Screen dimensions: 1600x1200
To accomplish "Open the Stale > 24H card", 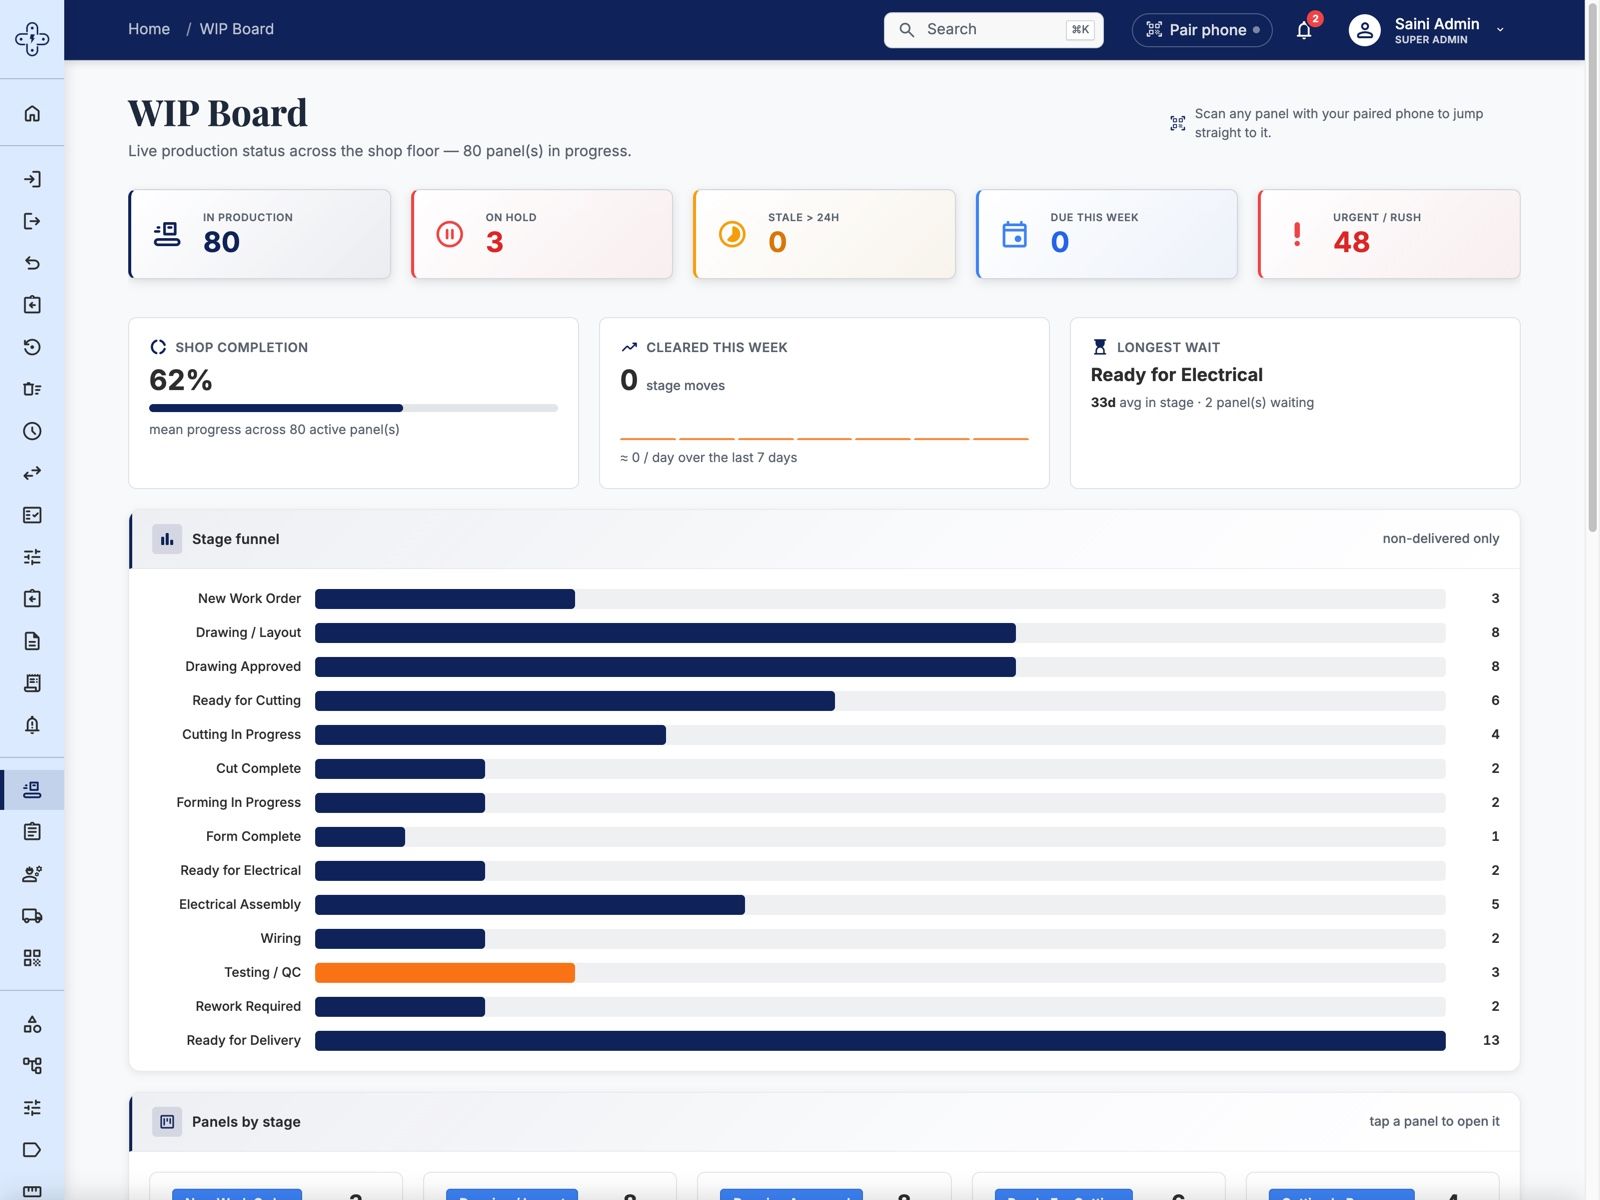I will pos(824,234).
